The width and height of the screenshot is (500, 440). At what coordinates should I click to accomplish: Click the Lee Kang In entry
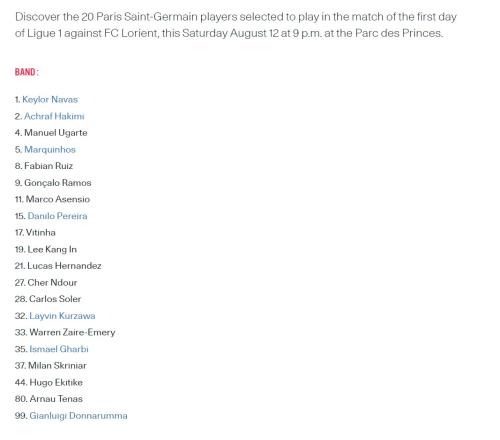click(46, 249)
